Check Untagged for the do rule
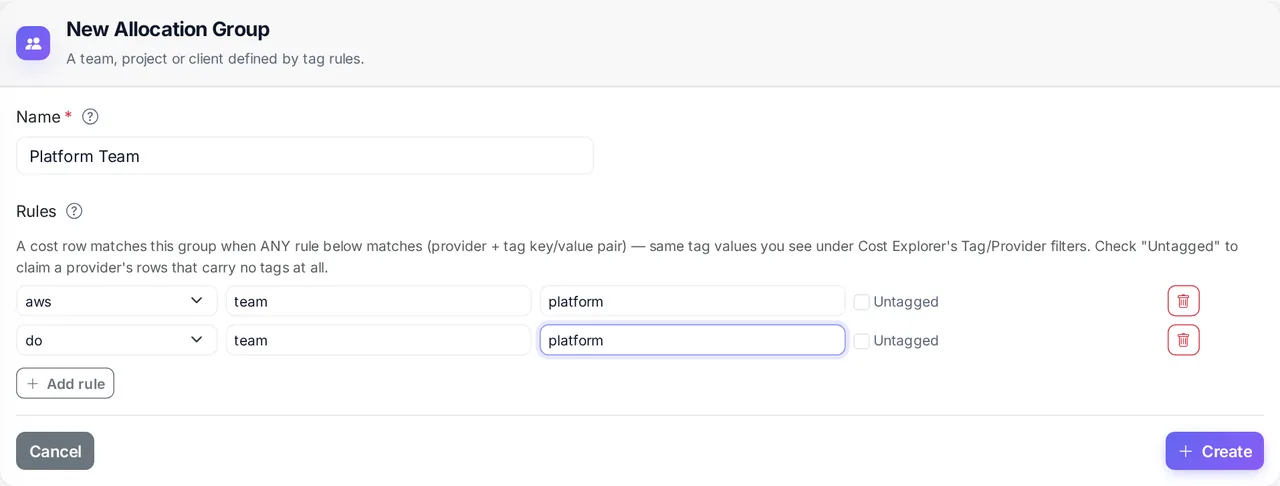The width and height of the screenshot is (1280, 486). click(861, 341)
